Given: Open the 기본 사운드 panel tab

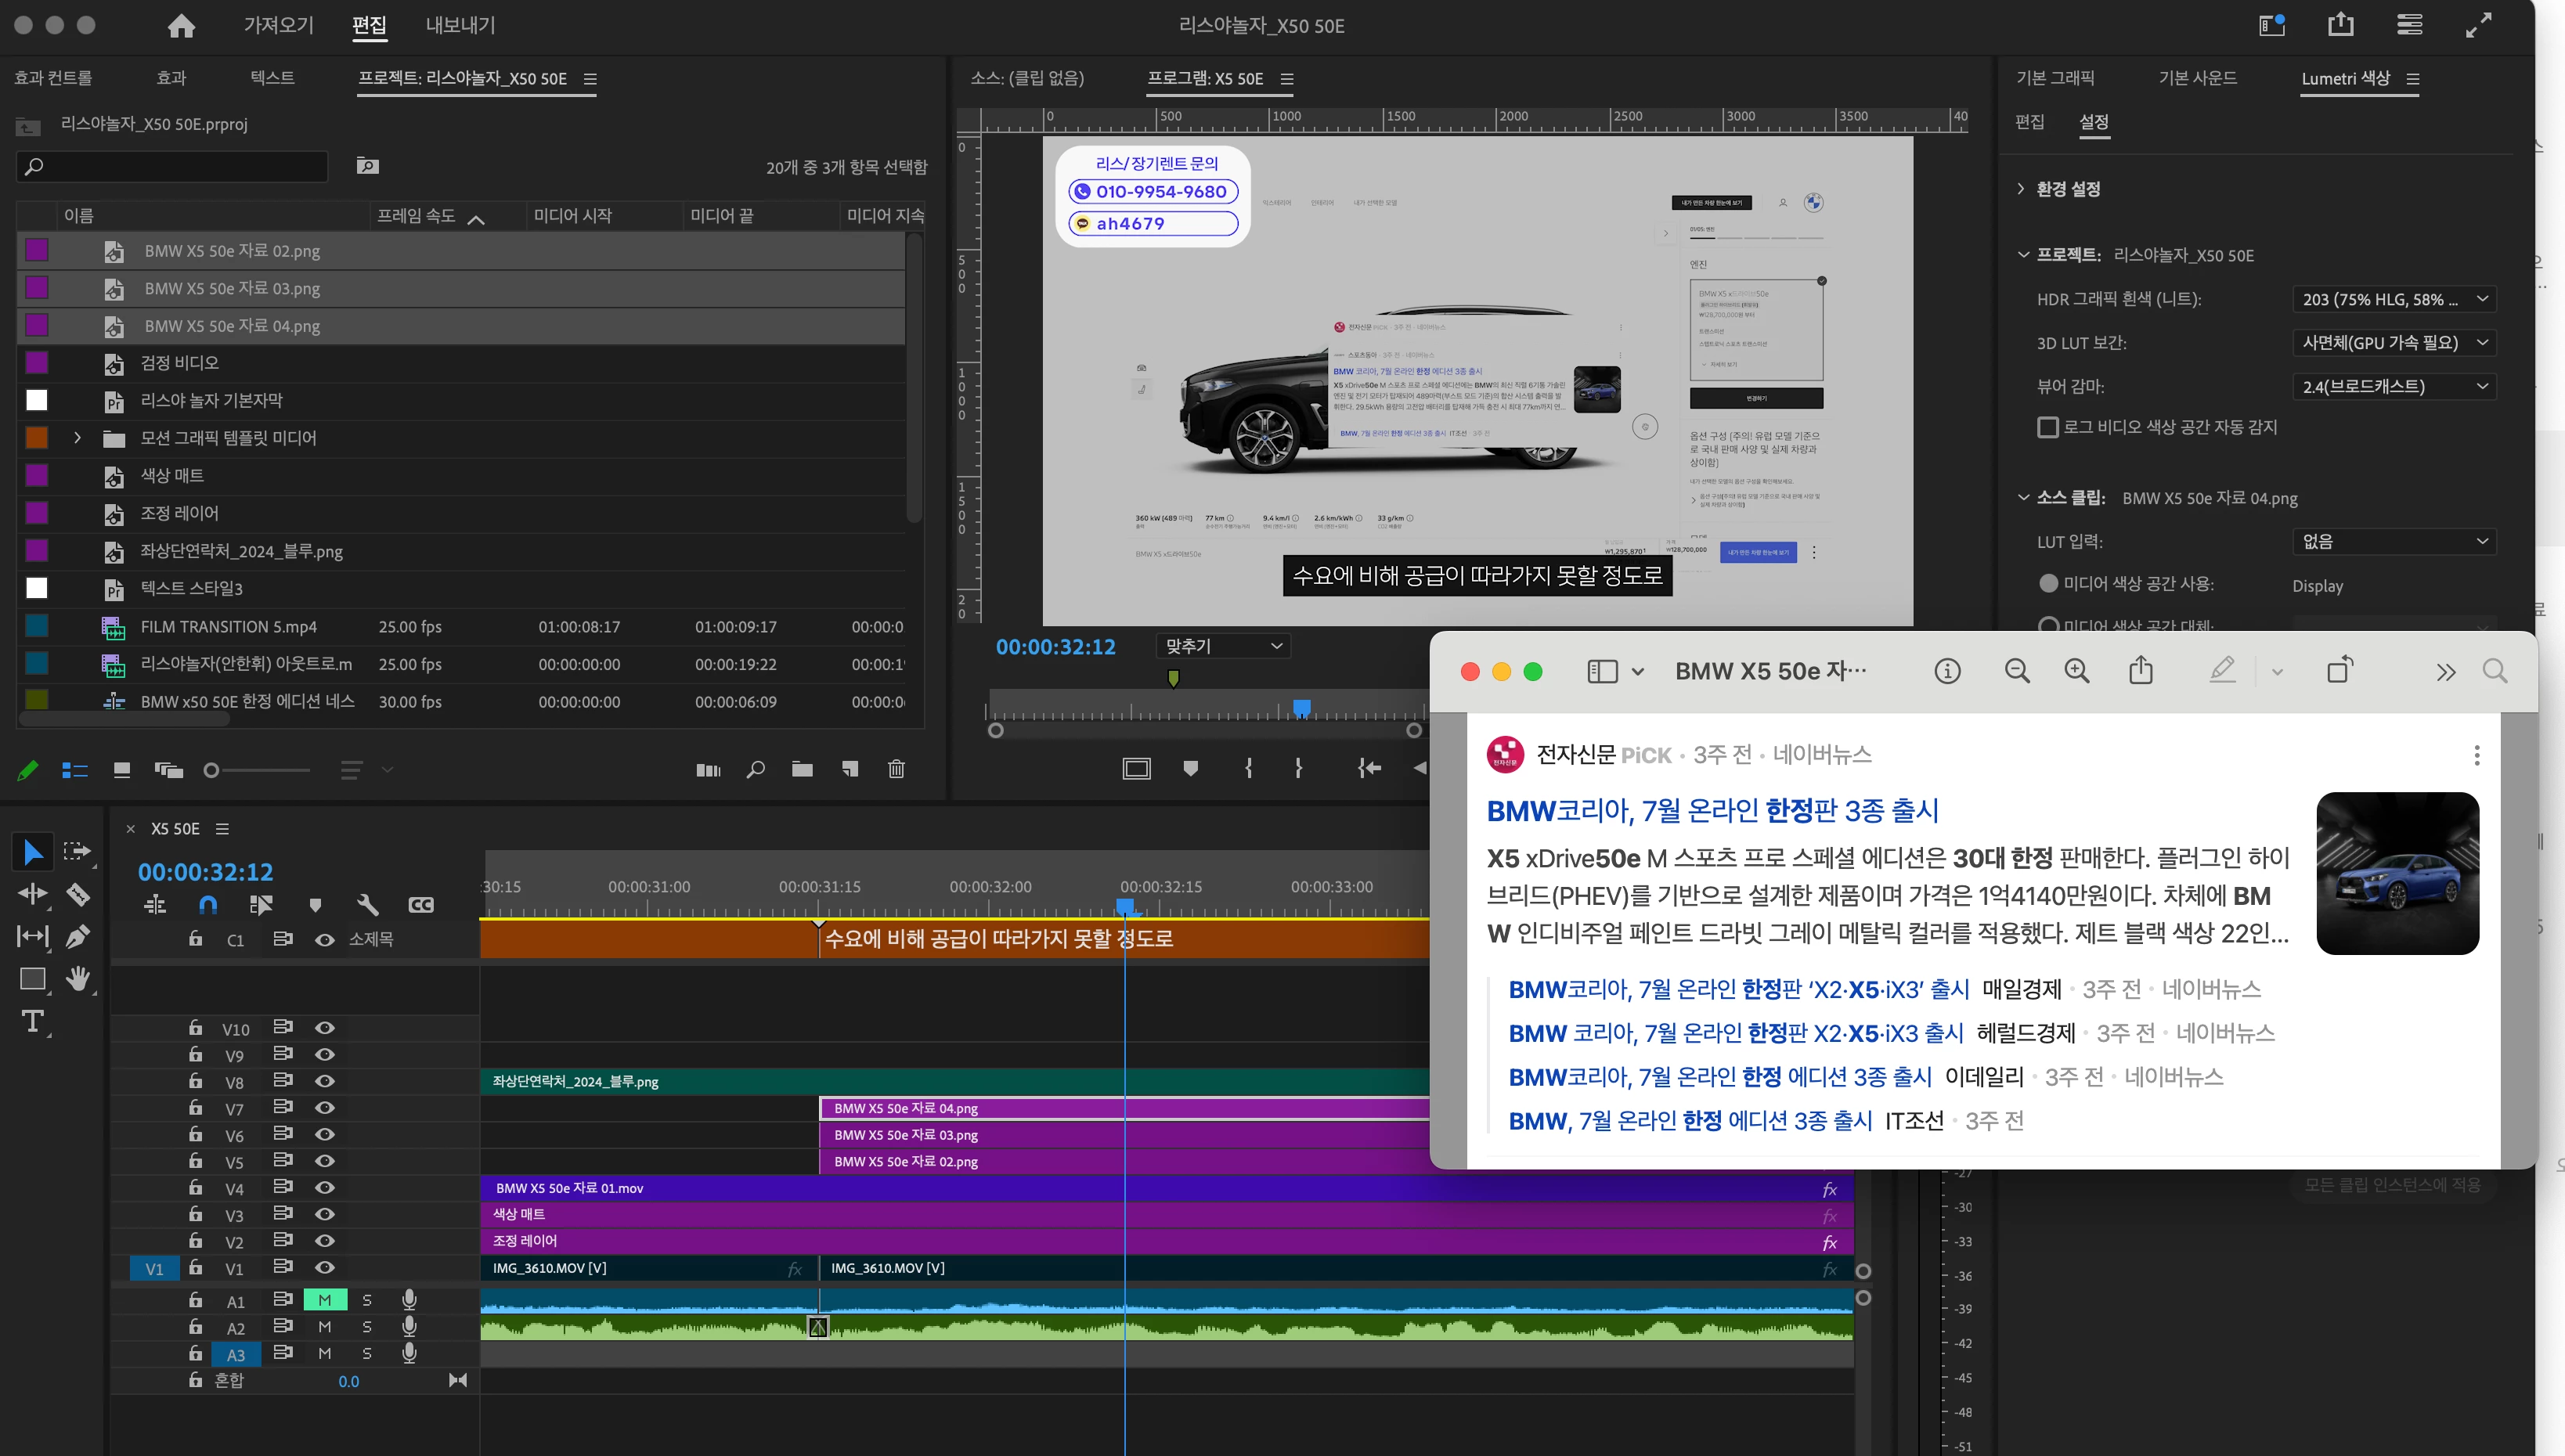Looking at the screenshot, I should (2197, 78).
